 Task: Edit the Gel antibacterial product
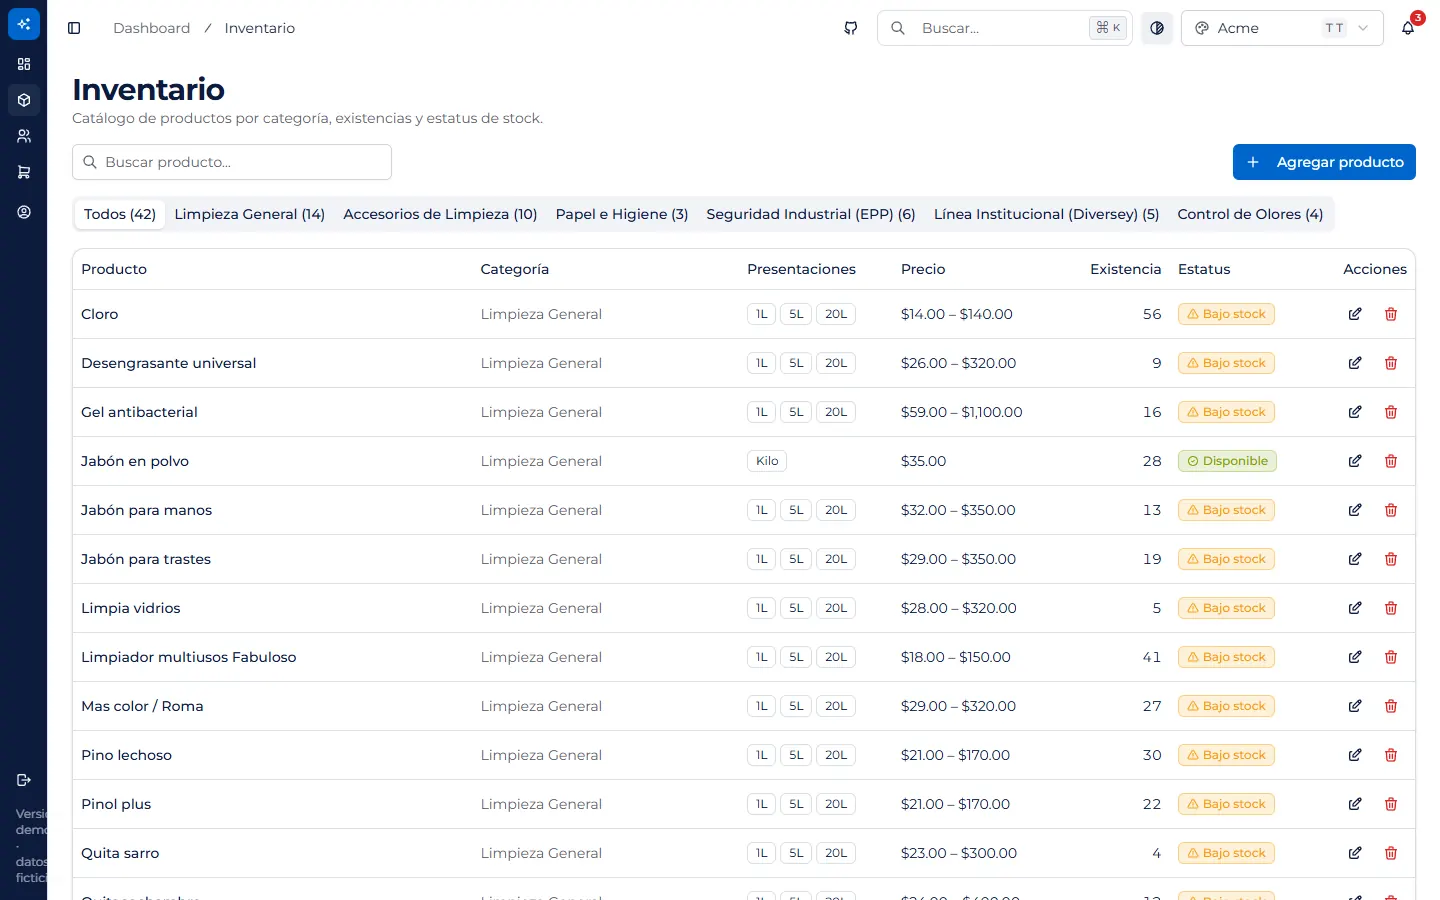click(x=1355, y=412)
